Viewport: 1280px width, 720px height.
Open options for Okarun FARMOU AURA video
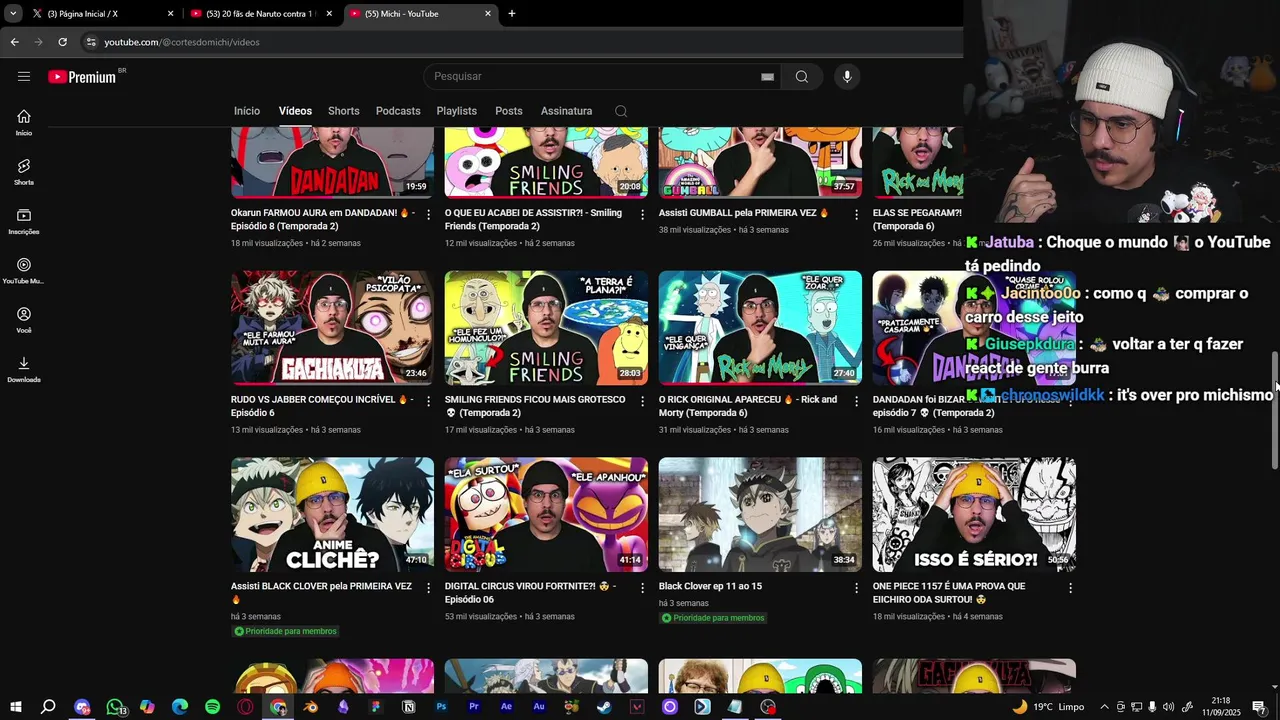[x=429, y=214]
